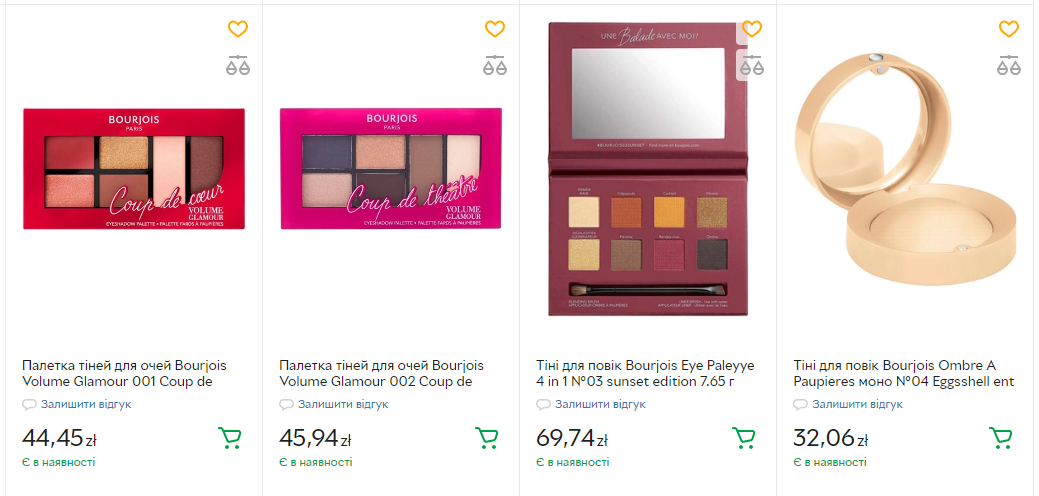Leave a review for Ombre A Paupieres
Image resolution: width=1039 pixels, height=496 pixels.
tap(856, 404)
